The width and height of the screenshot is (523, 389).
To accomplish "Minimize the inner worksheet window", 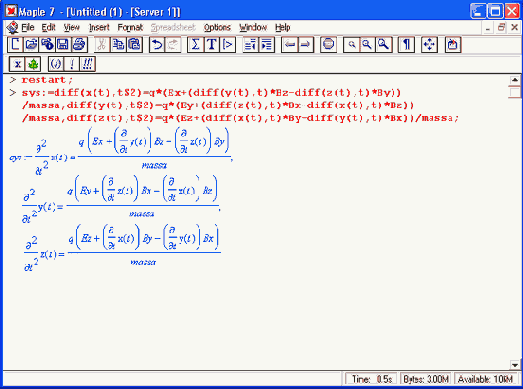I will pyautogui.click(x=488, y=28).
